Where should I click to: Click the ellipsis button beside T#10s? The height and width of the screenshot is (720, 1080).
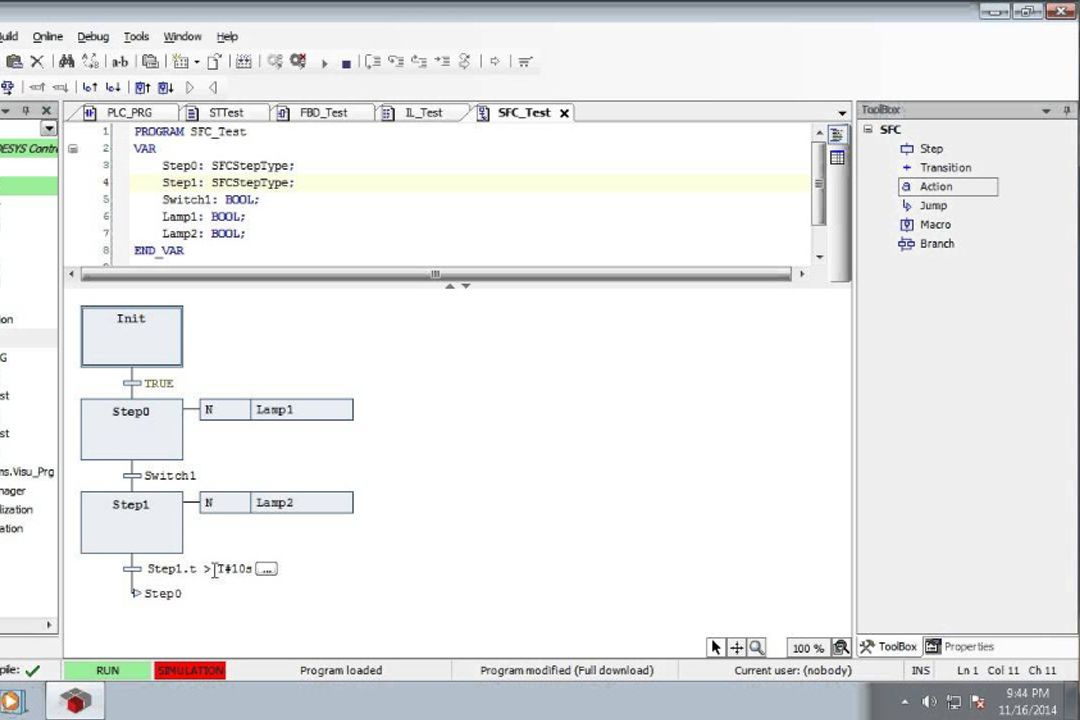pos(267,569)
